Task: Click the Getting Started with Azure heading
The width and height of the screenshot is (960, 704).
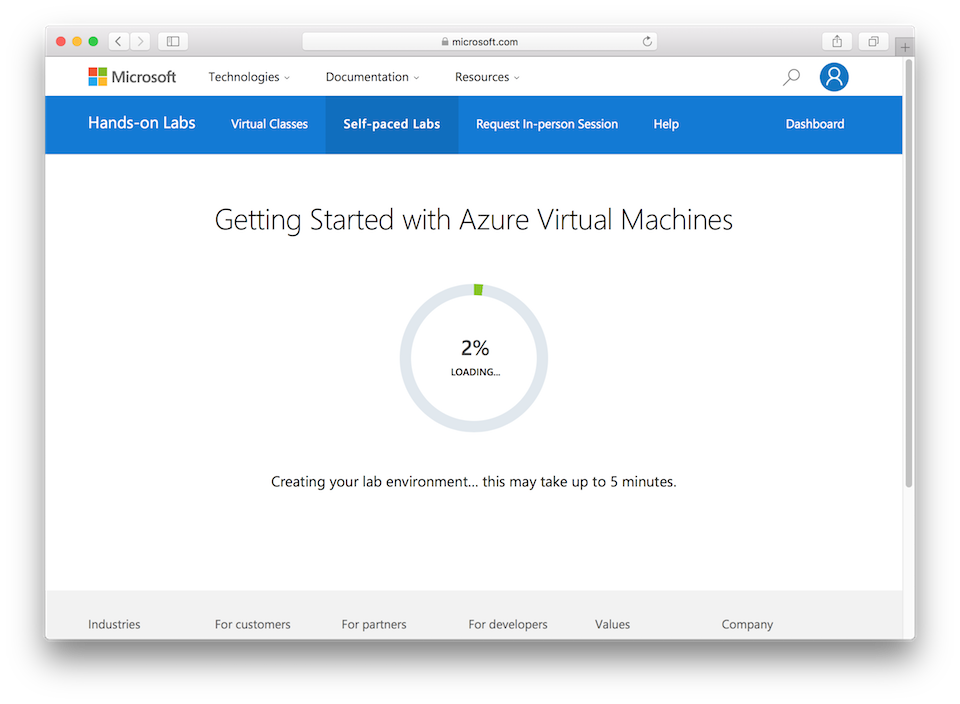Action: [x=474, y=220]
